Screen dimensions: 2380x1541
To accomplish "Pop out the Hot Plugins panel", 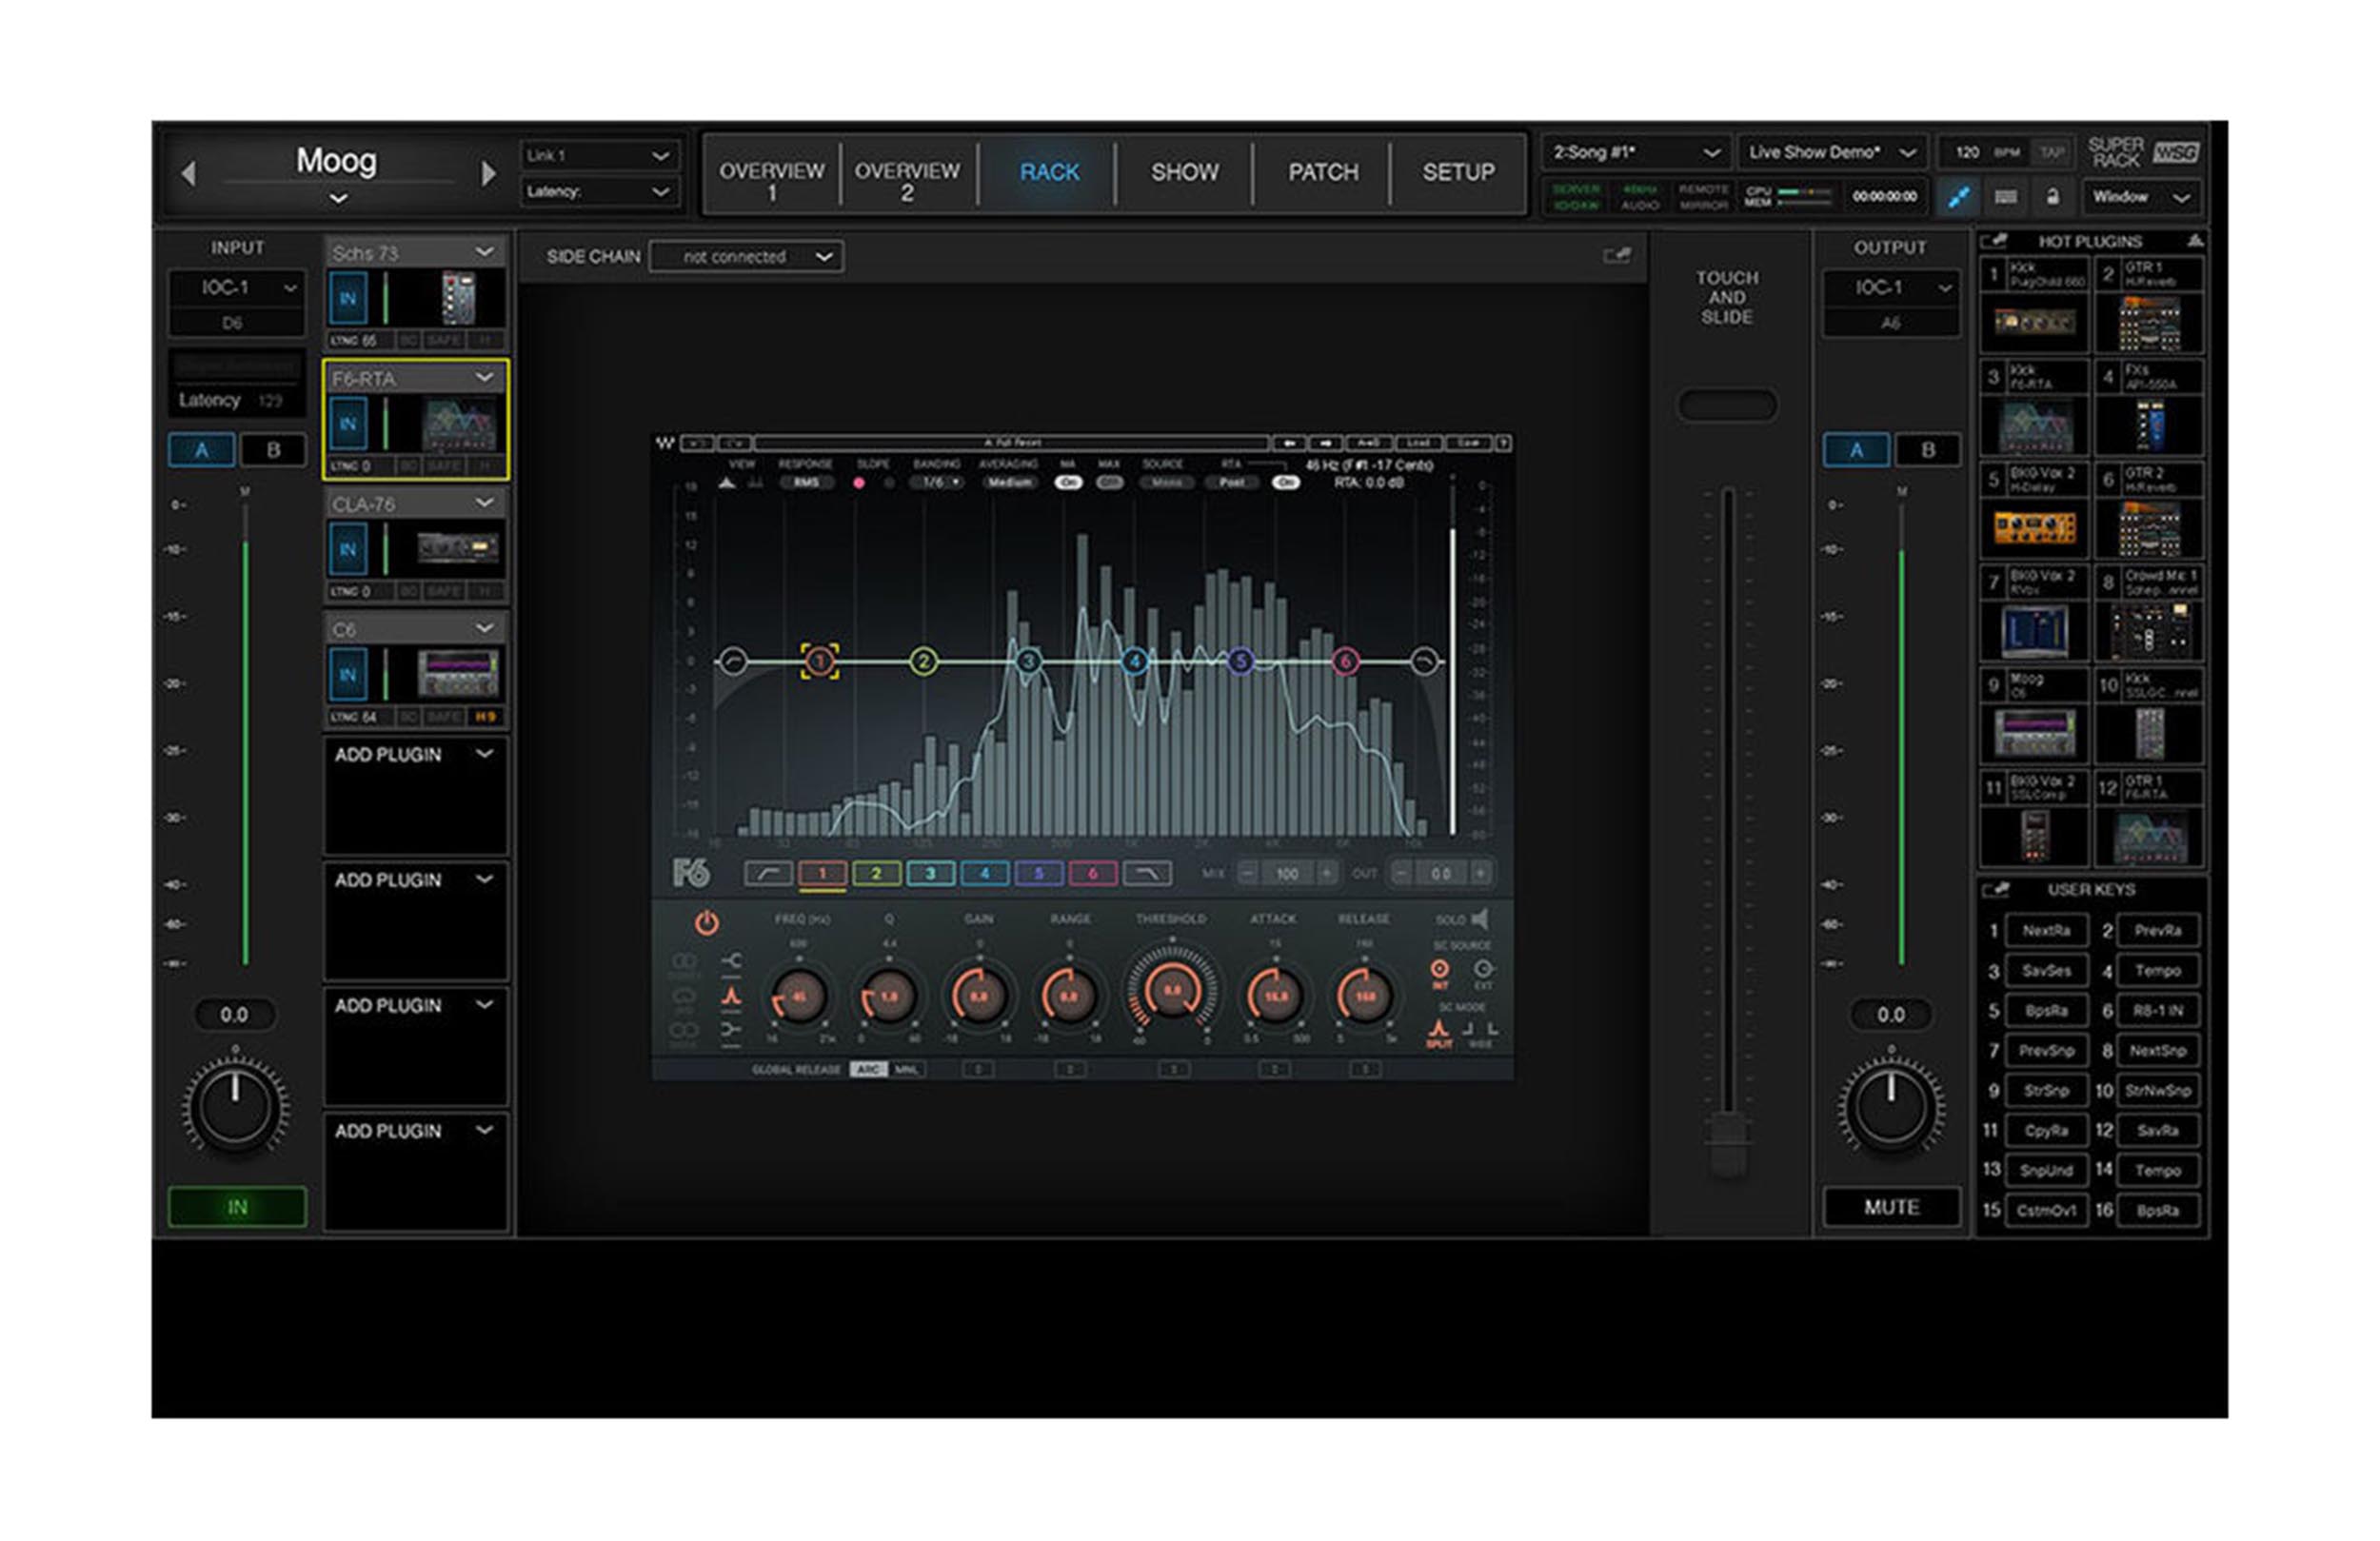I will (1994, 241).
